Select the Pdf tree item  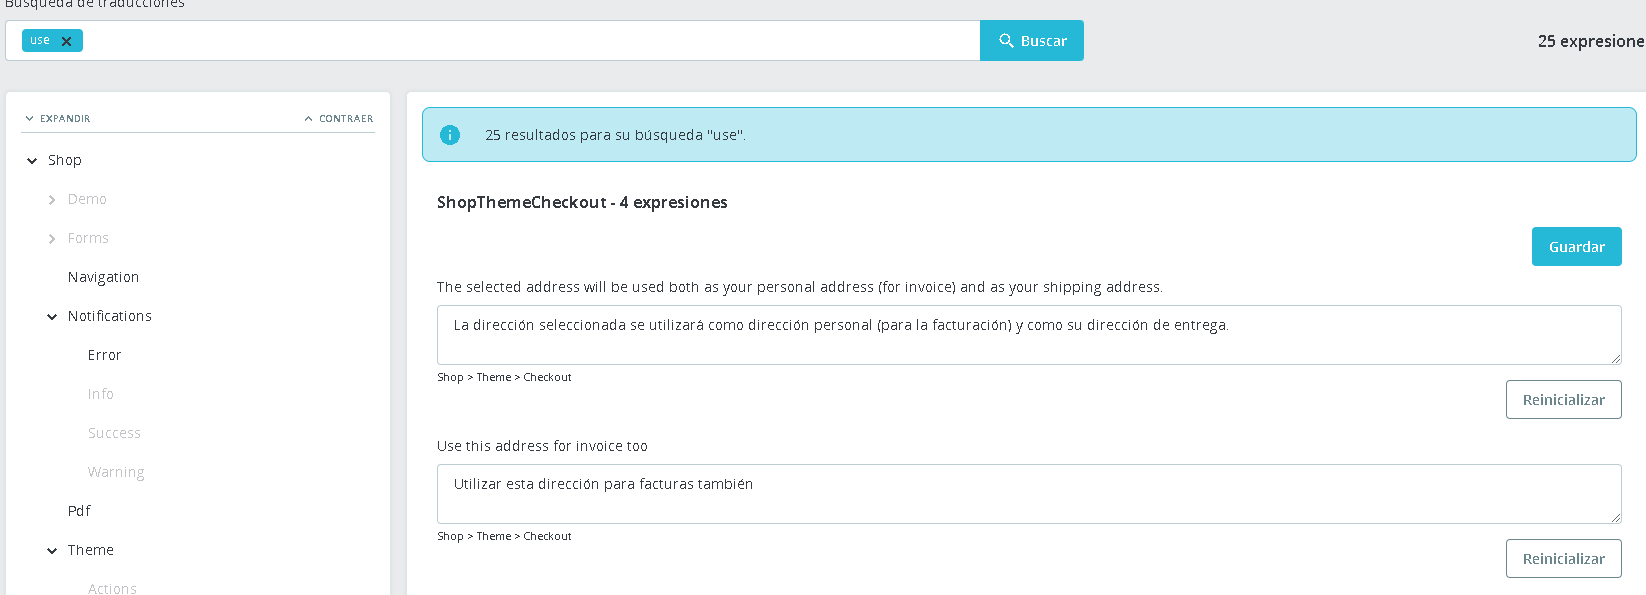click(79, 511)
